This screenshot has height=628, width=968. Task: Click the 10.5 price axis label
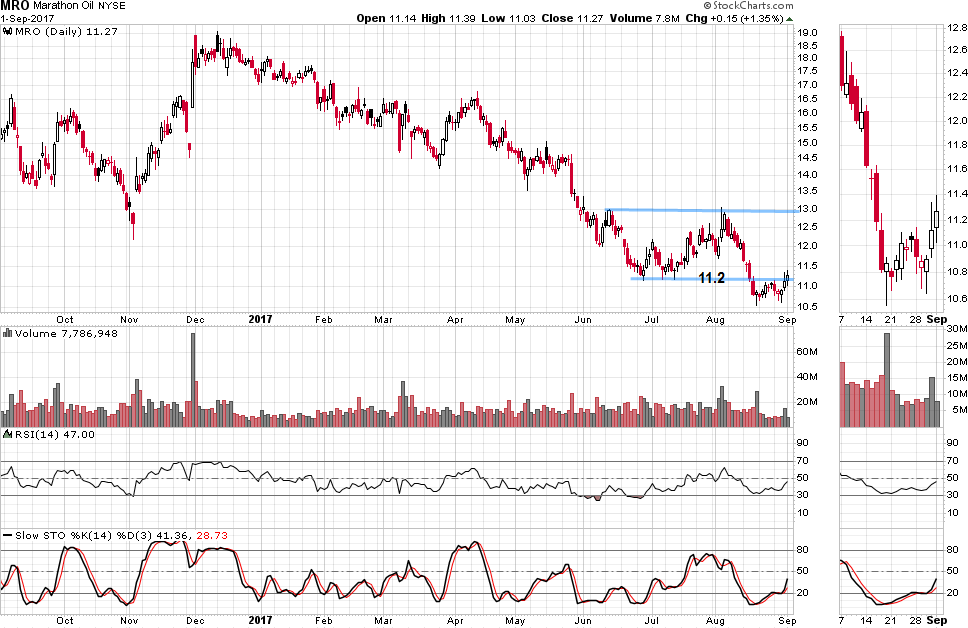click(806, 307)
